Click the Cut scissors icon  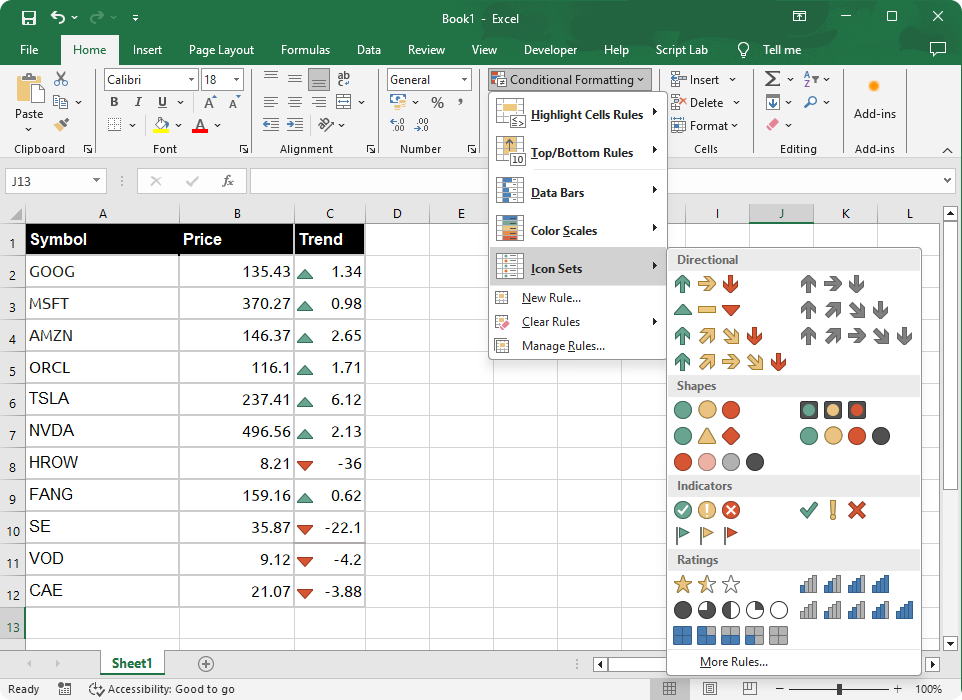[61, 79]
